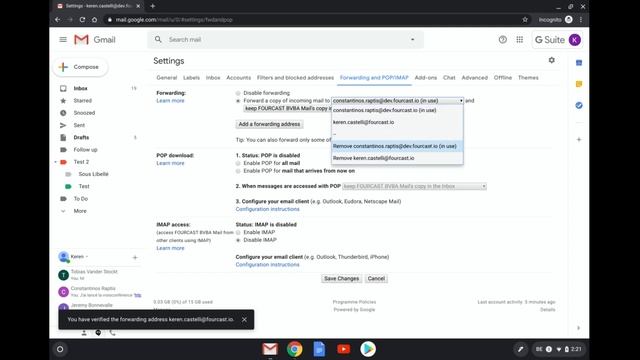Switch to the Themes tab

pos(528,78)
